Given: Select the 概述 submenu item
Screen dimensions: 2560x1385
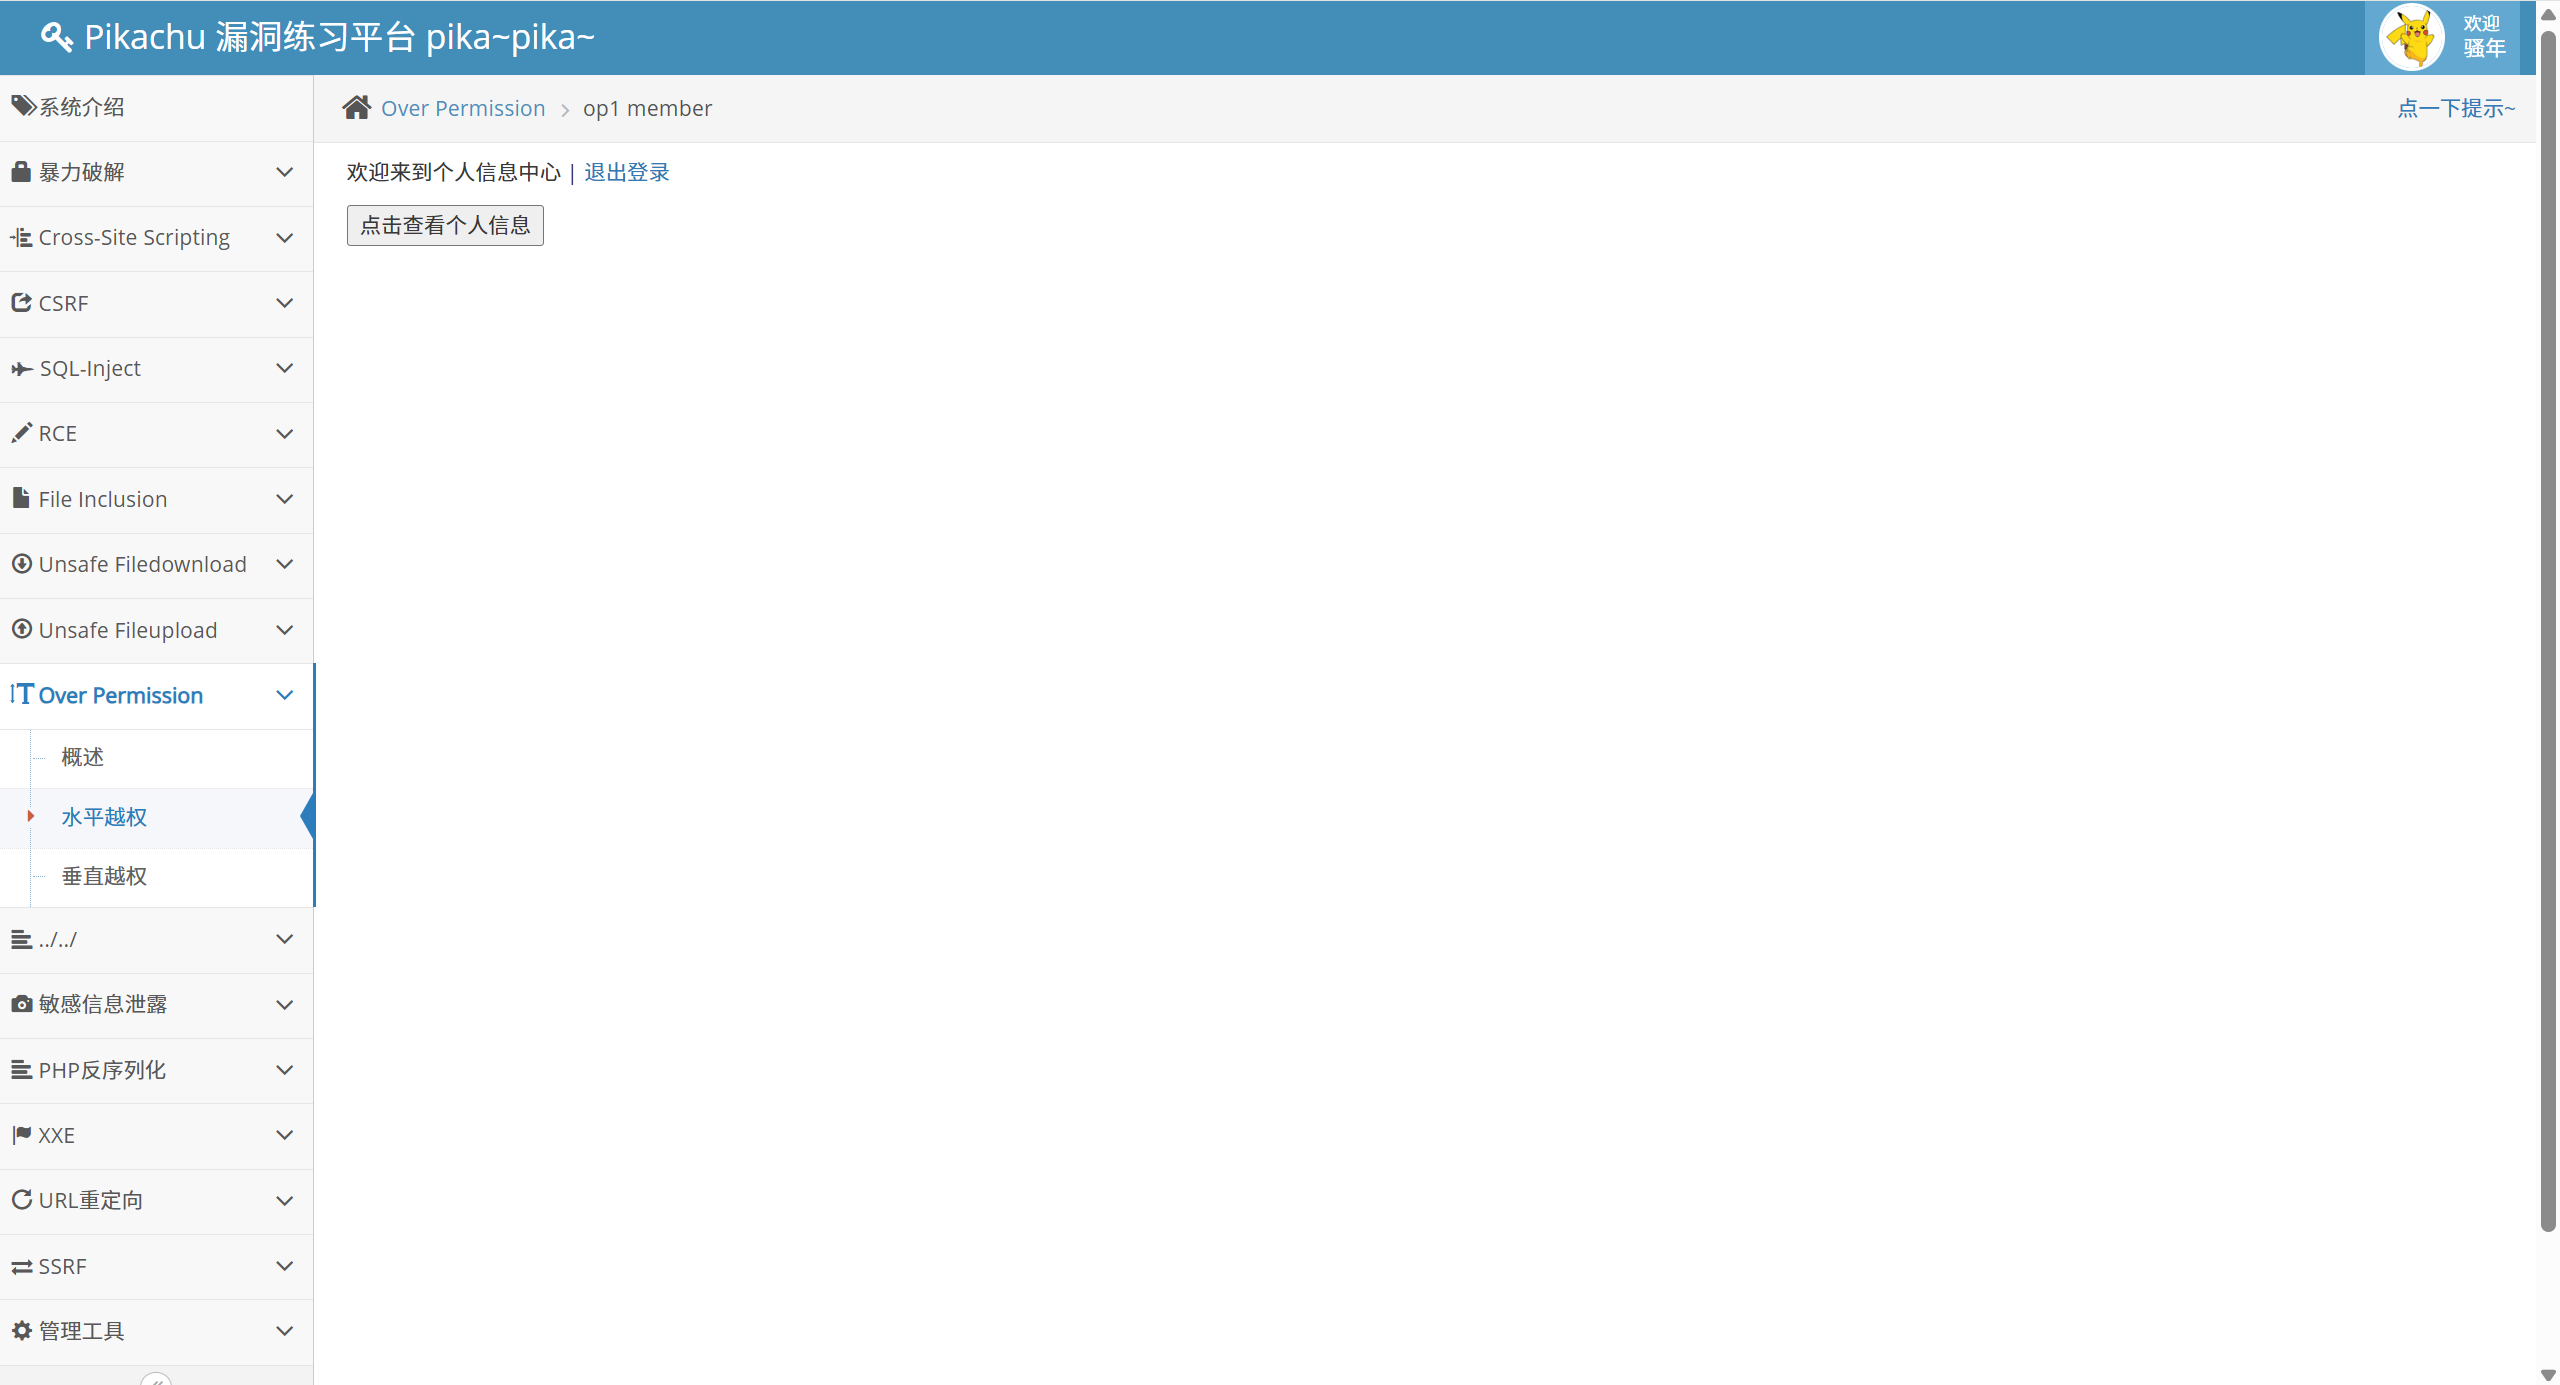Looking at the screenshot, I should [82, 757].
